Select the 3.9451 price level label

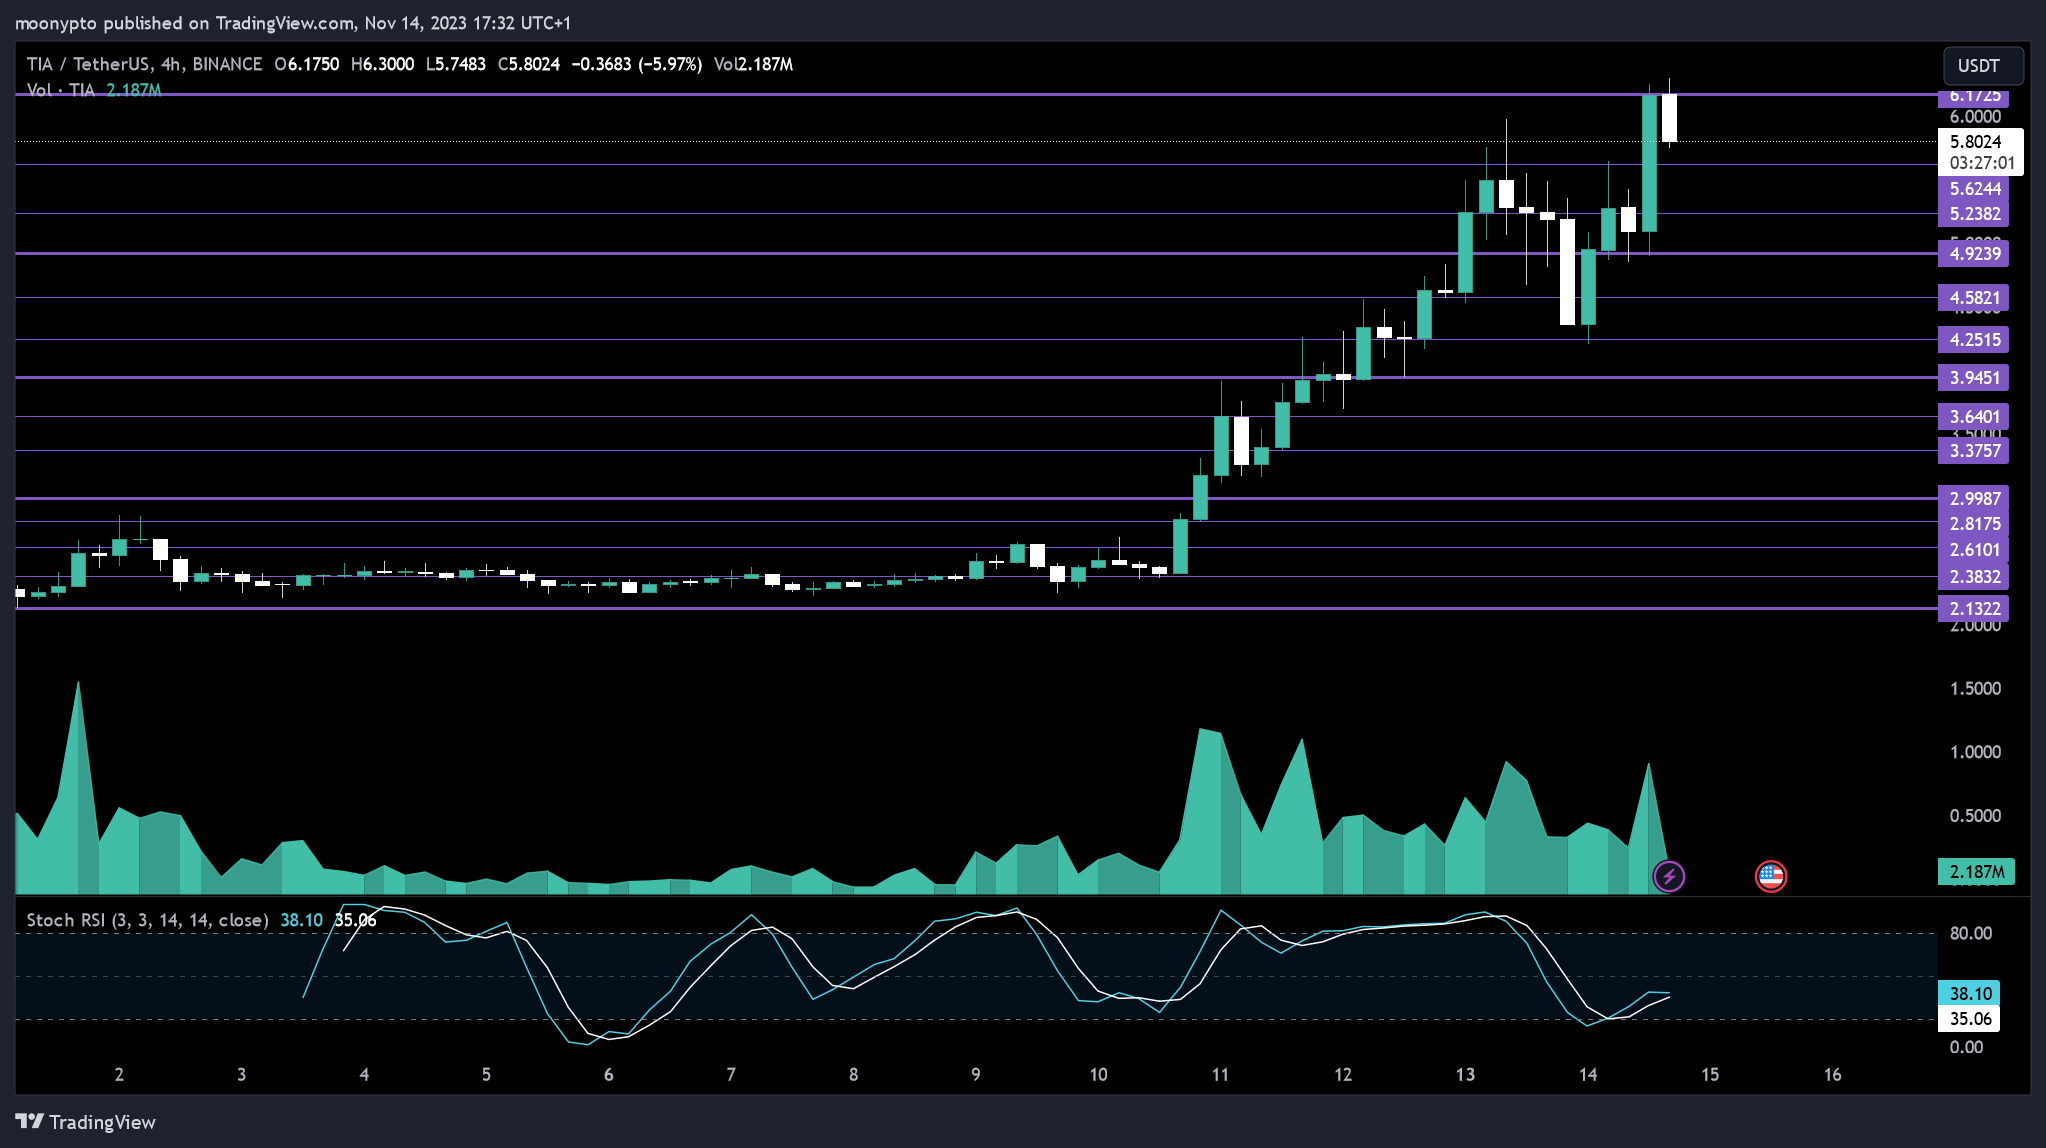point(1974,378)
